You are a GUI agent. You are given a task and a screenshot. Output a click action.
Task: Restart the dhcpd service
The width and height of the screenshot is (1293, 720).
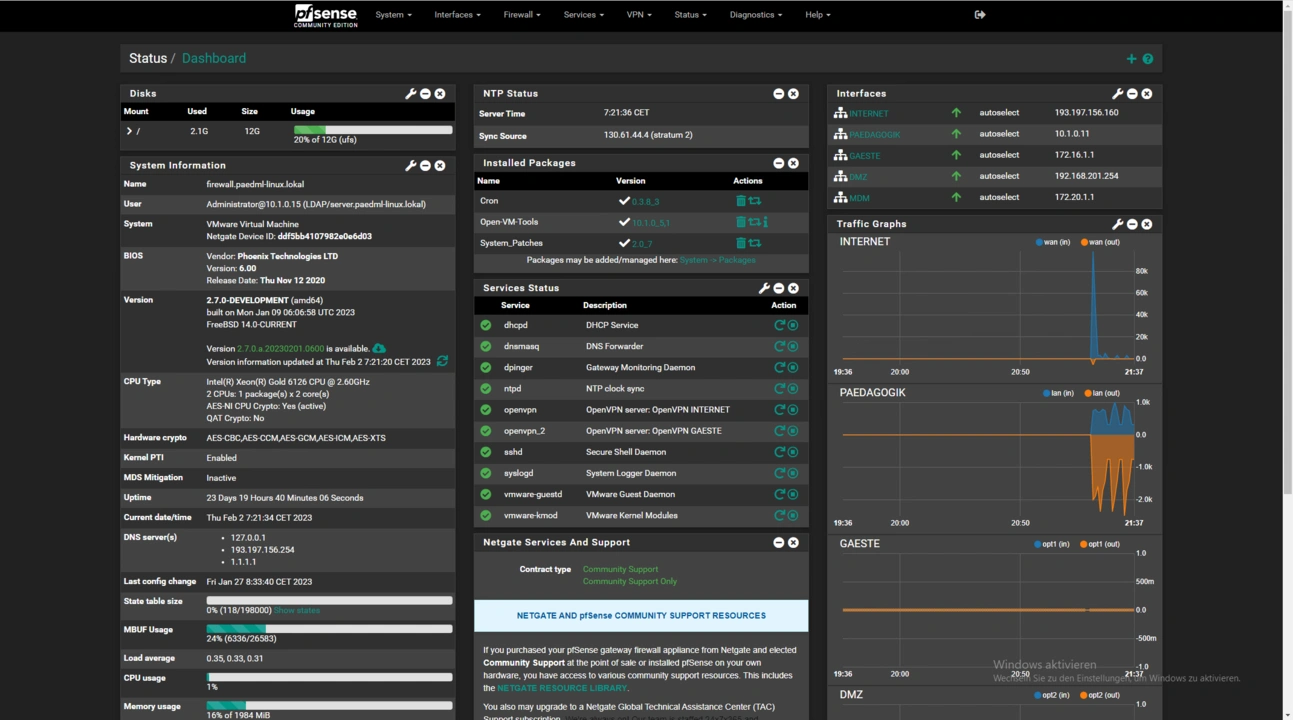tap(779, 325)
